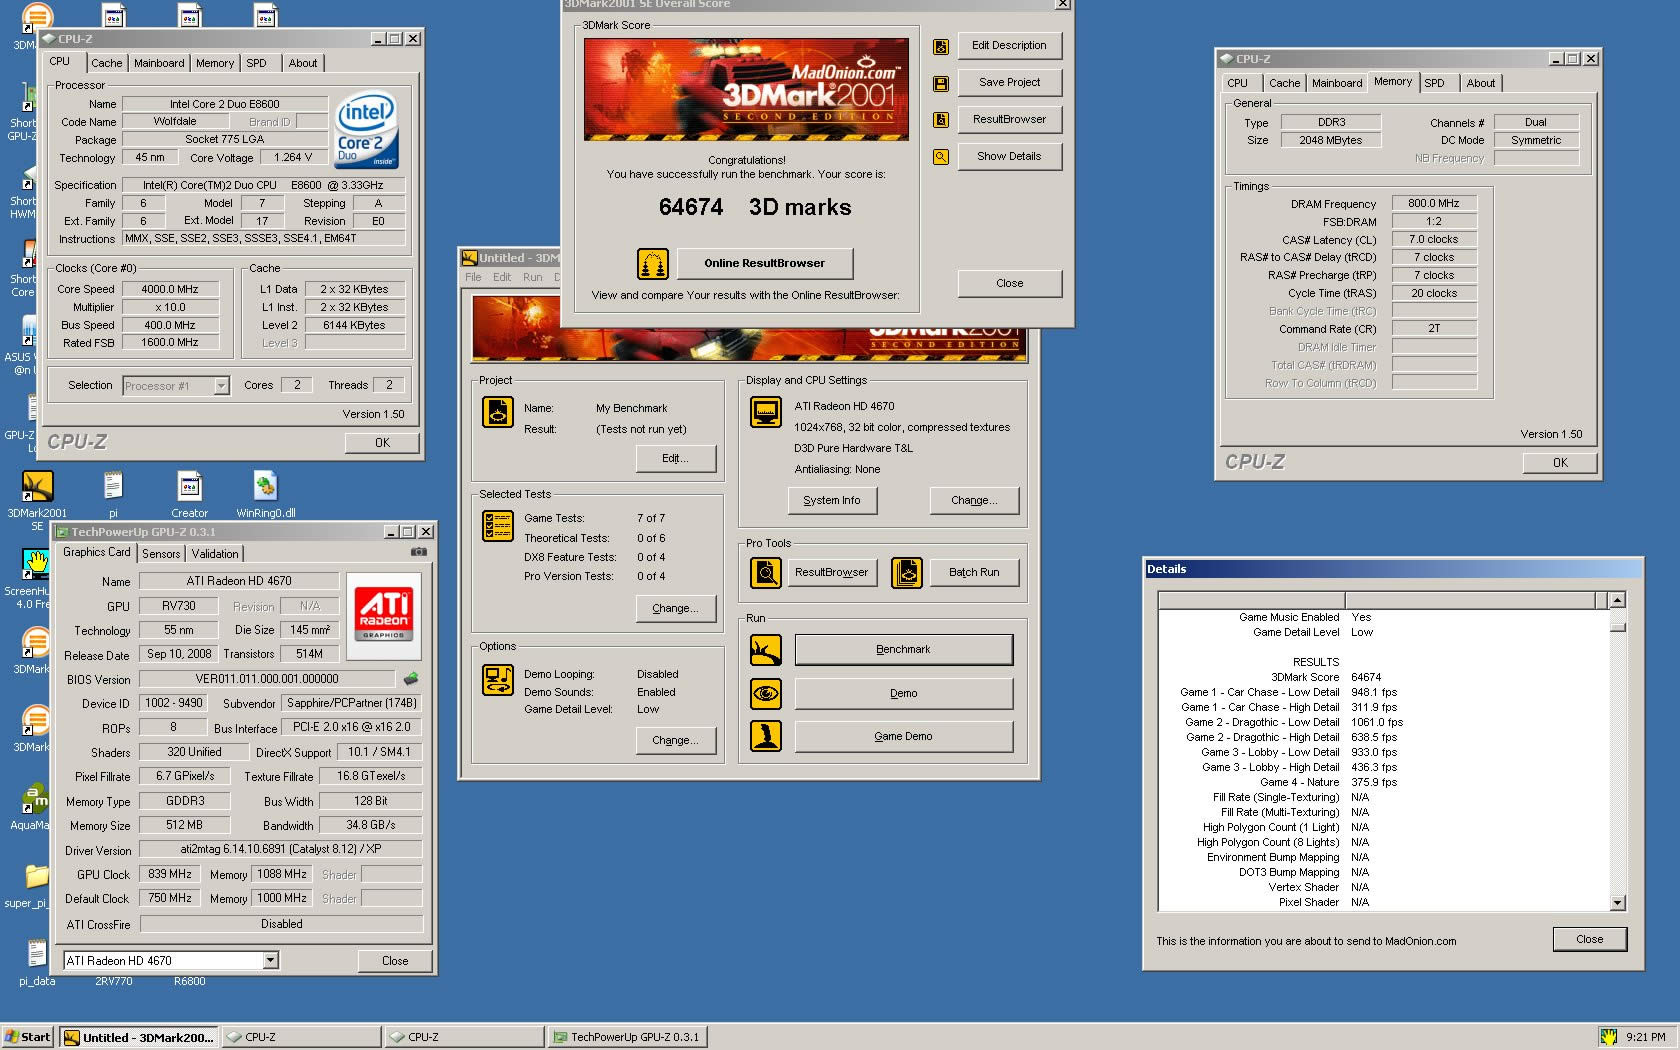Click the Project section icon in 3DMark

[498, 411]
